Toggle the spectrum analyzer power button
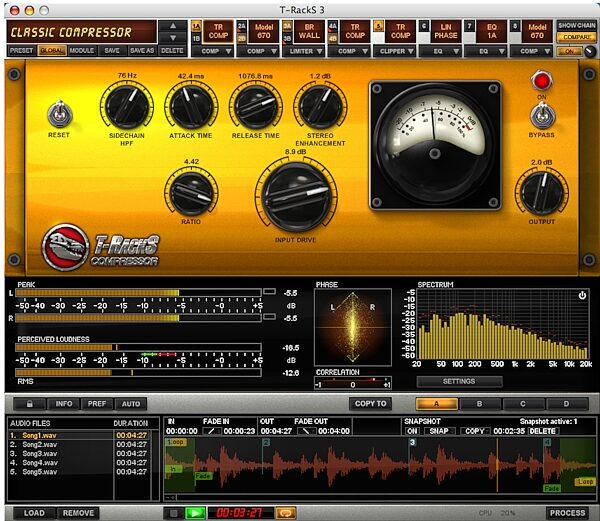 582,295
